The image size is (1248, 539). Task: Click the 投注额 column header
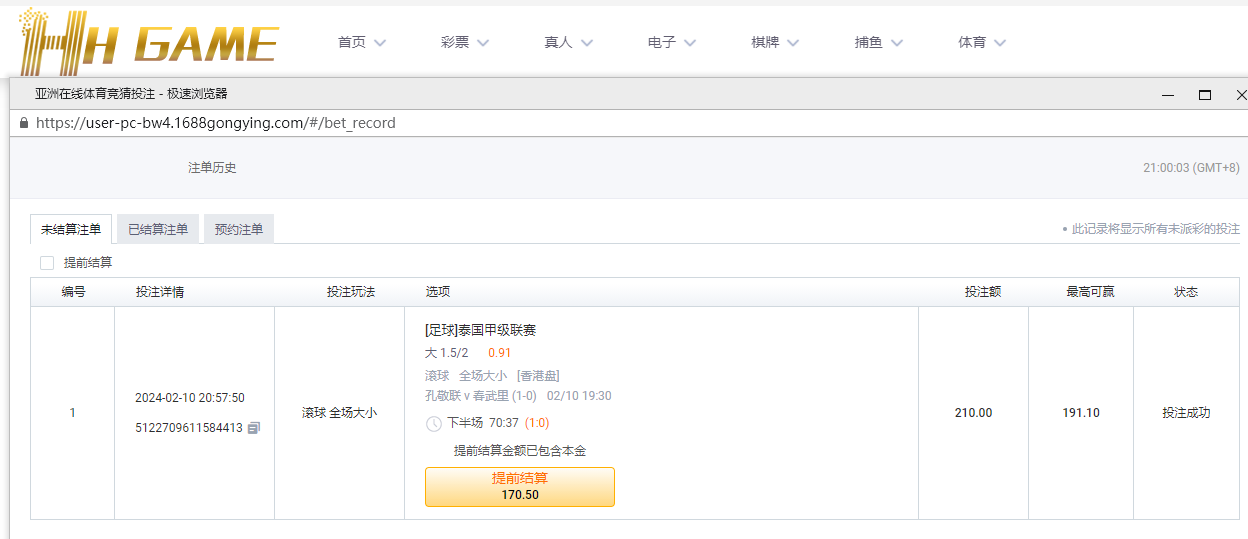pos(983,292)
